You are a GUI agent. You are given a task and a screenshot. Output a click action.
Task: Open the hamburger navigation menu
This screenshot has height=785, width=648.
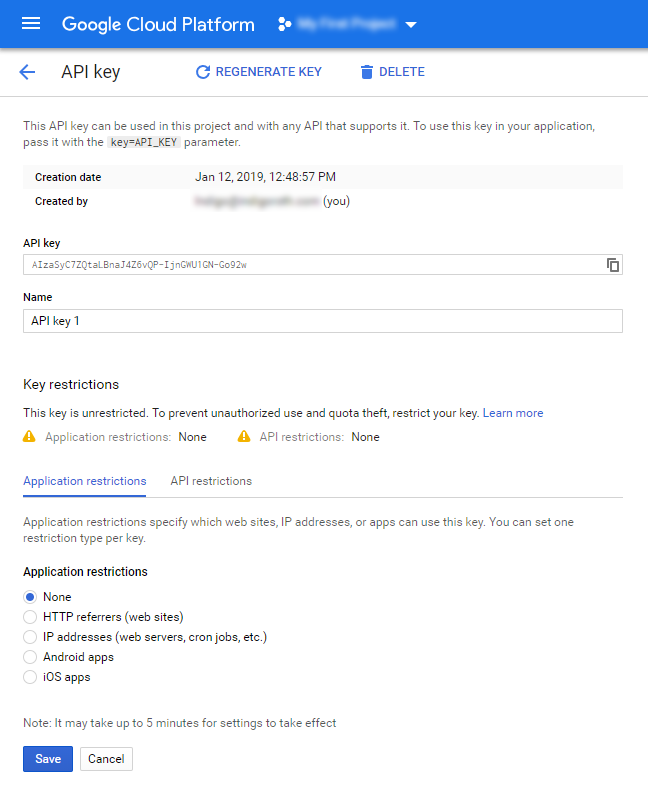(31, 24)
